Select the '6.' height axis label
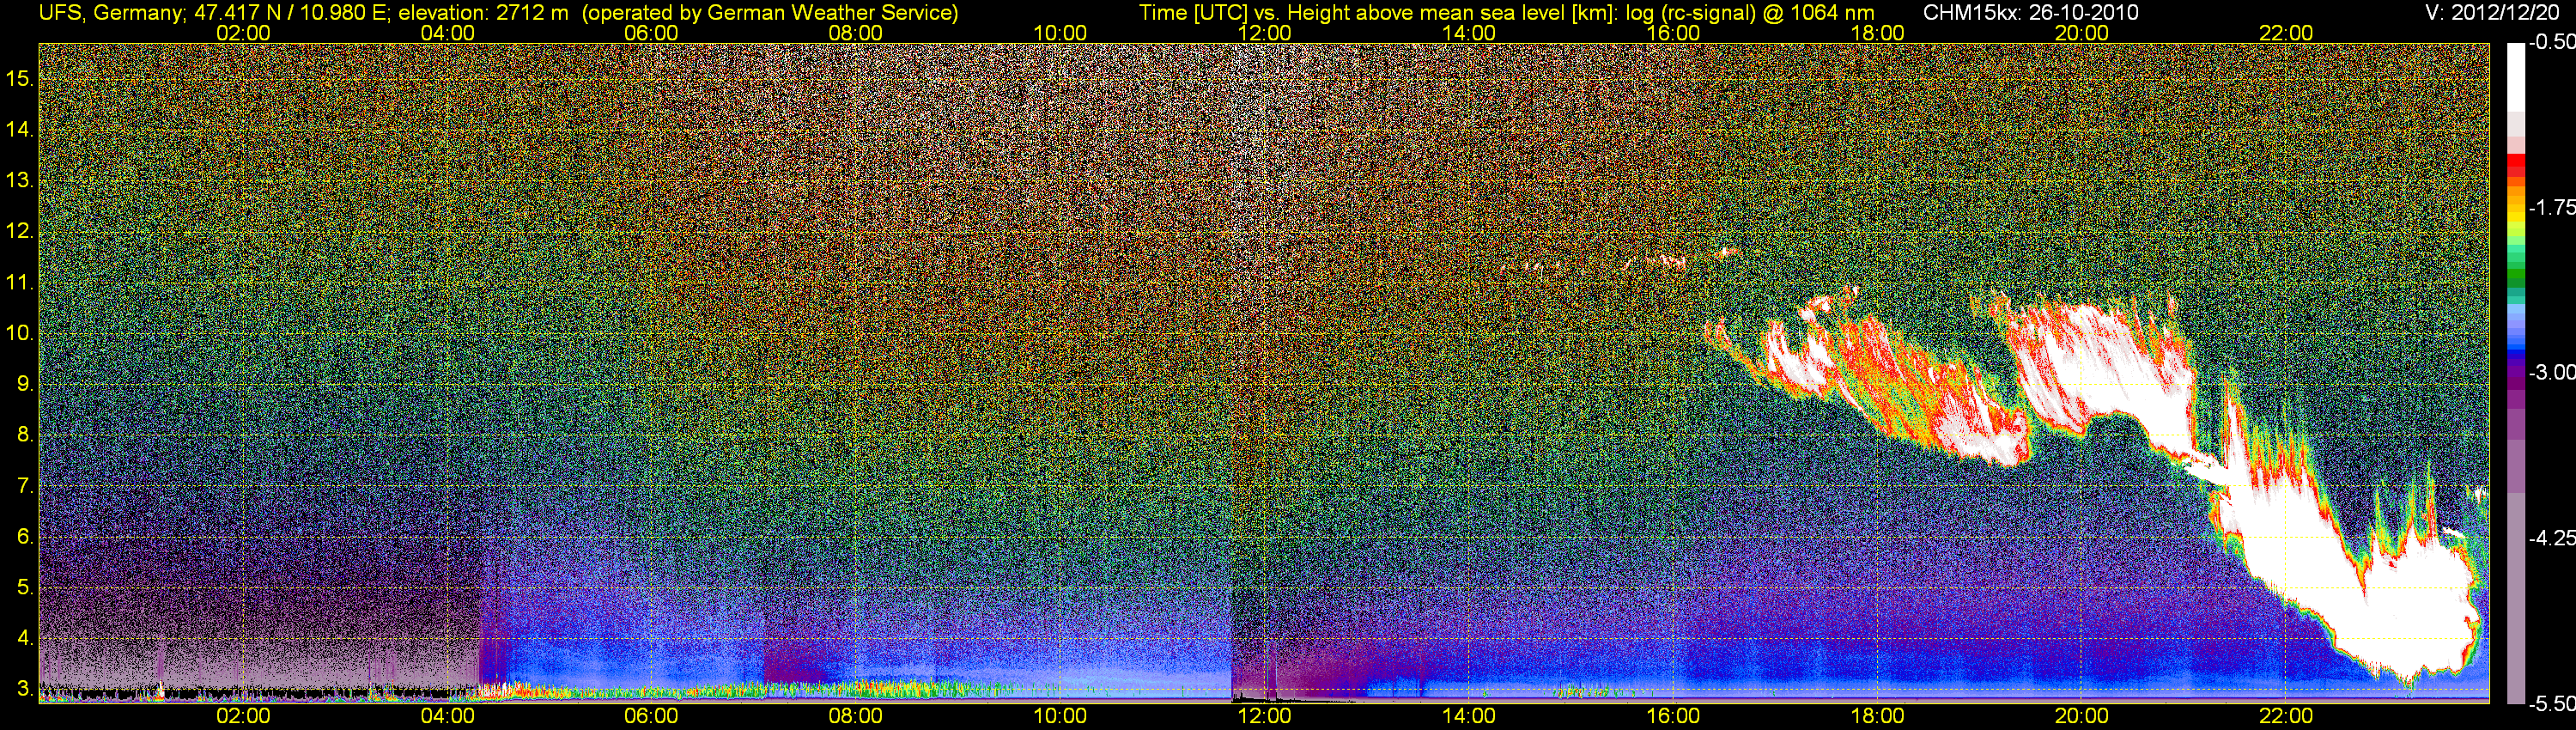The width and height of the screenshot is (2576, 730). pos(26,537)
